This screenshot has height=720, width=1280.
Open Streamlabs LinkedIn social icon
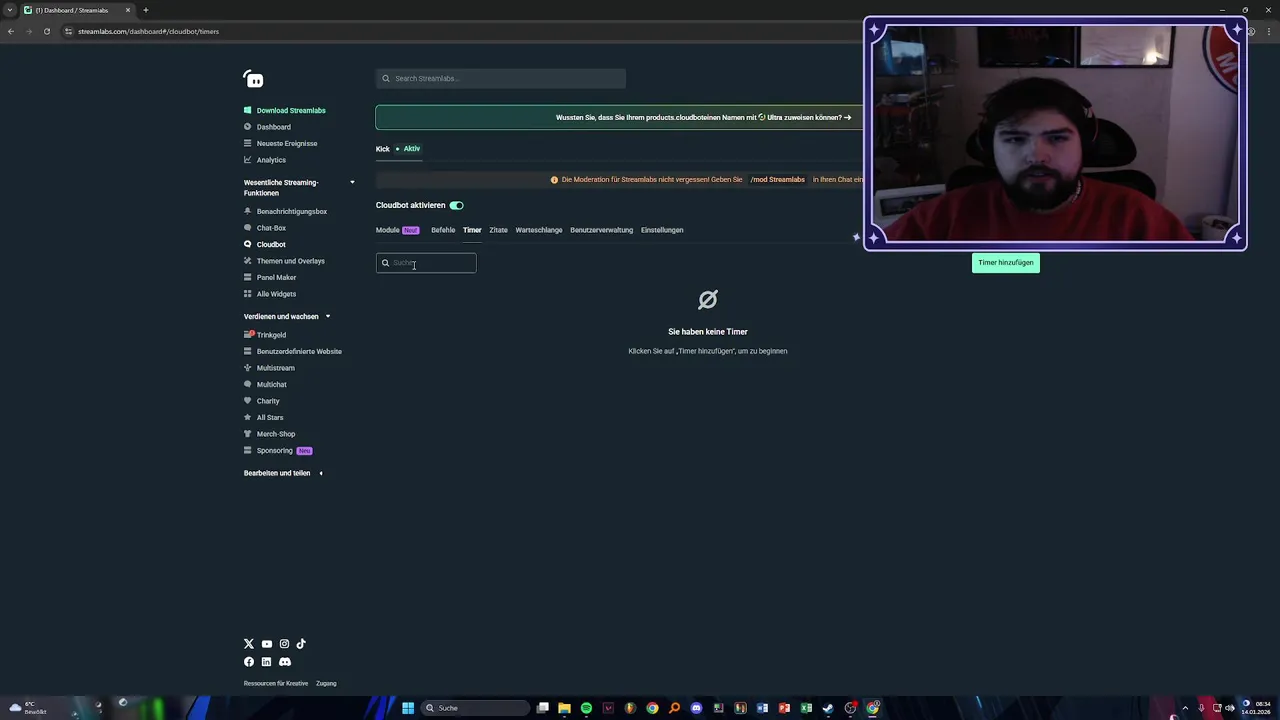click(266, 662)
